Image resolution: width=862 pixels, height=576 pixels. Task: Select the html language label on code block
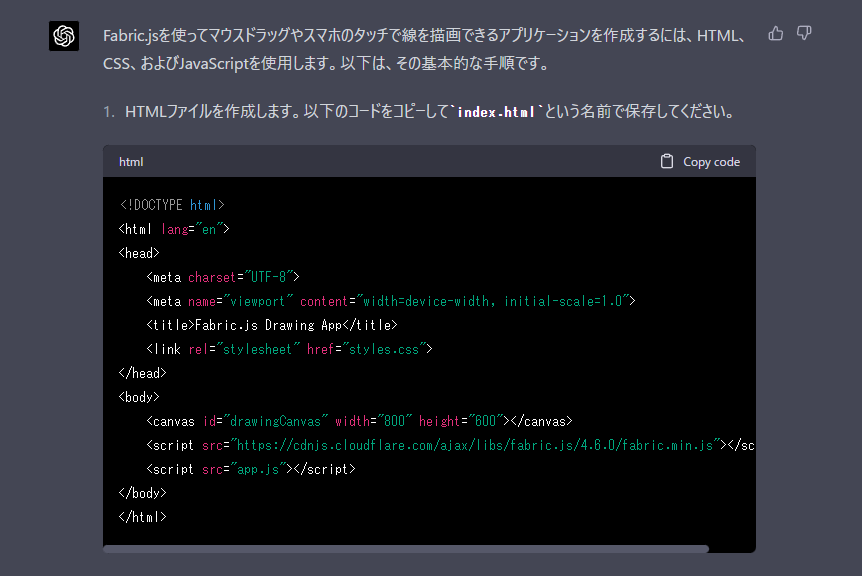pos(130,161)
